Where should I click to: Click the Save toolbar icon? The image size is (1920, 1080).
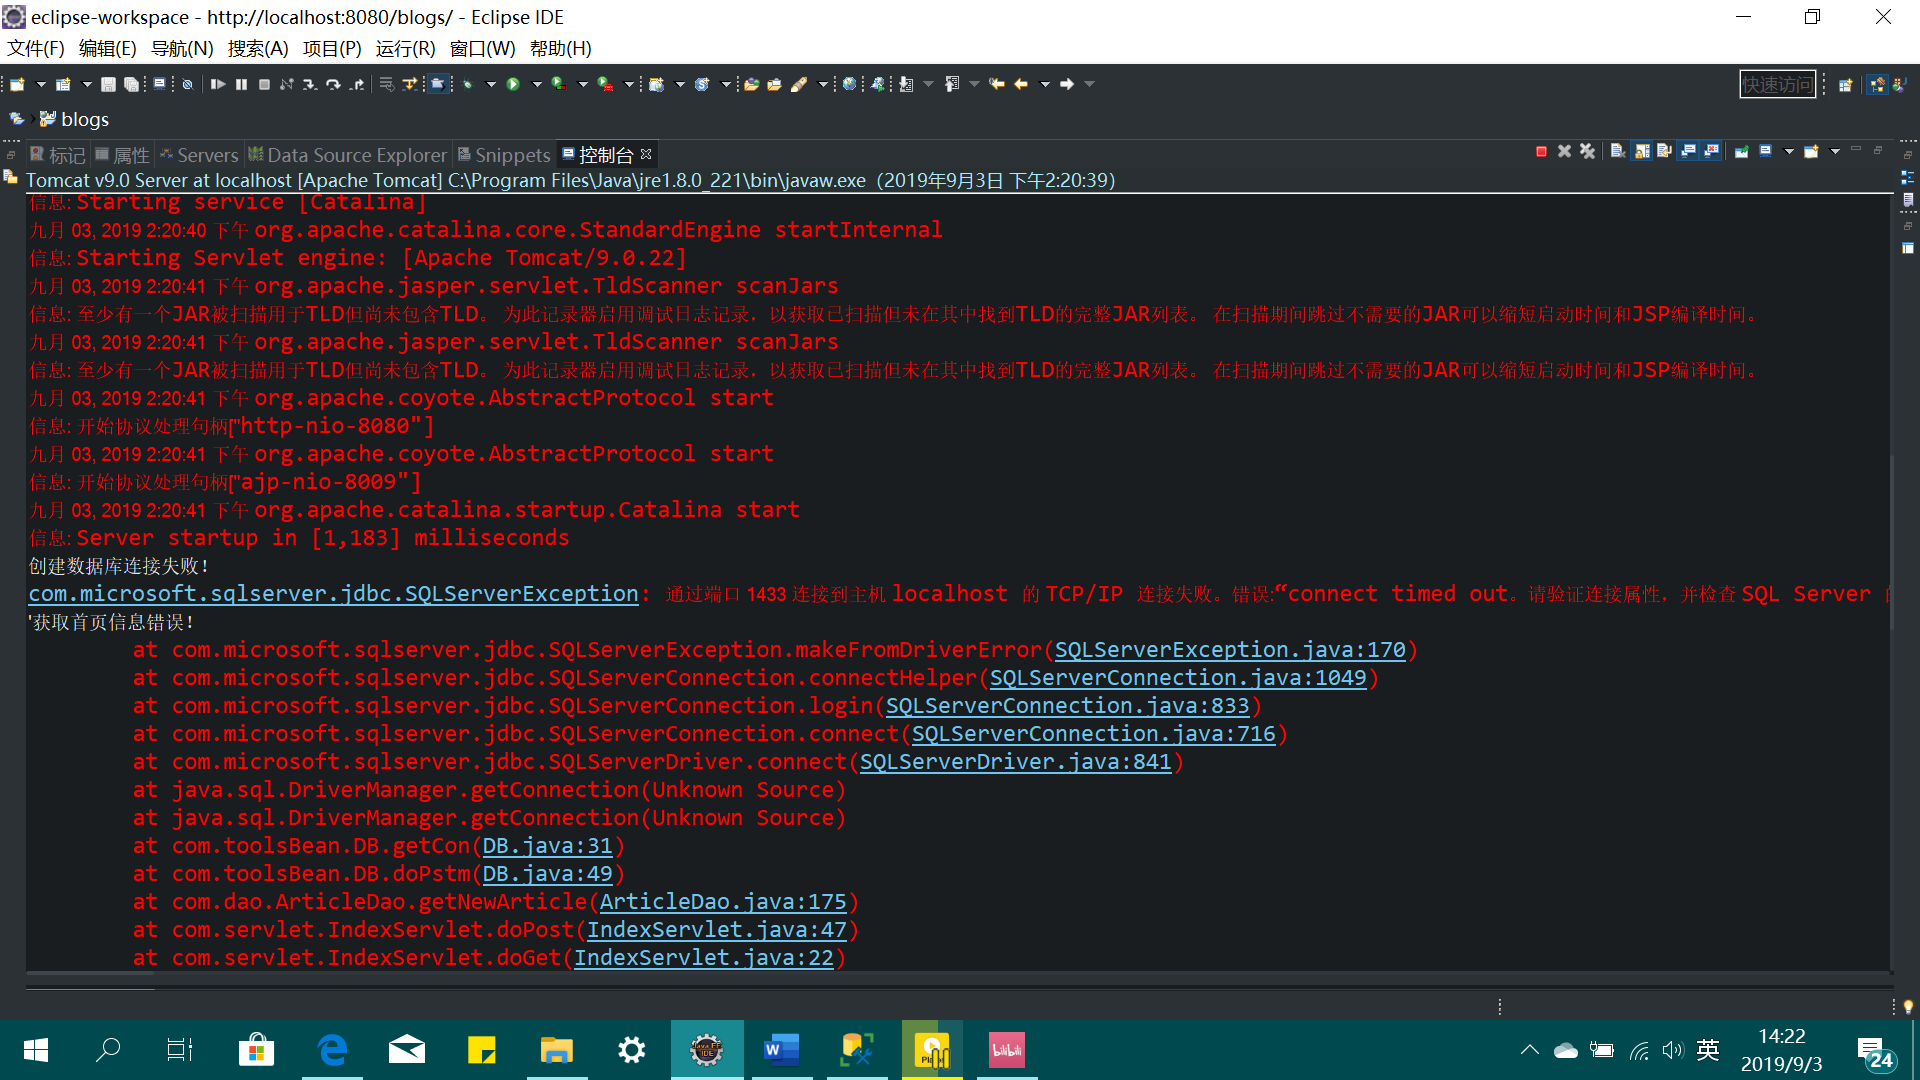tap(108, 84)
